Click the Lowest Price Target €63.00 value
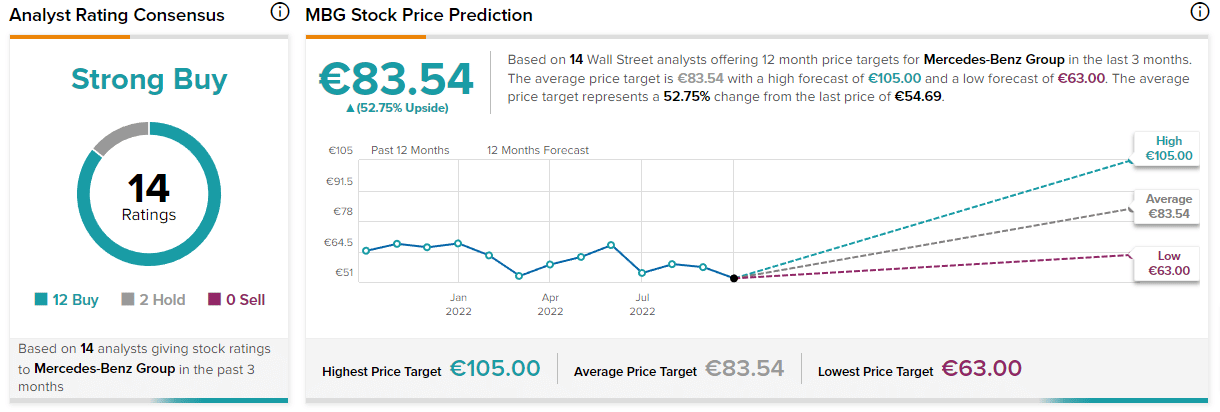 click(981, 369)
